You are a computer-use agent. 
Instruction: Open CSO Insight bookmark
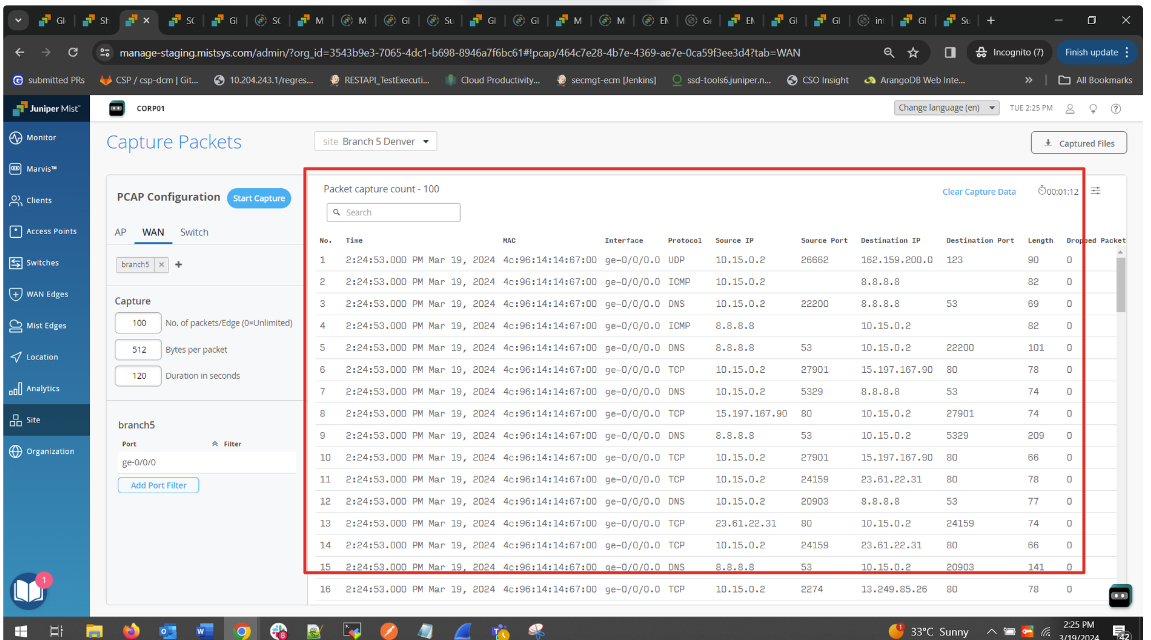817,80
